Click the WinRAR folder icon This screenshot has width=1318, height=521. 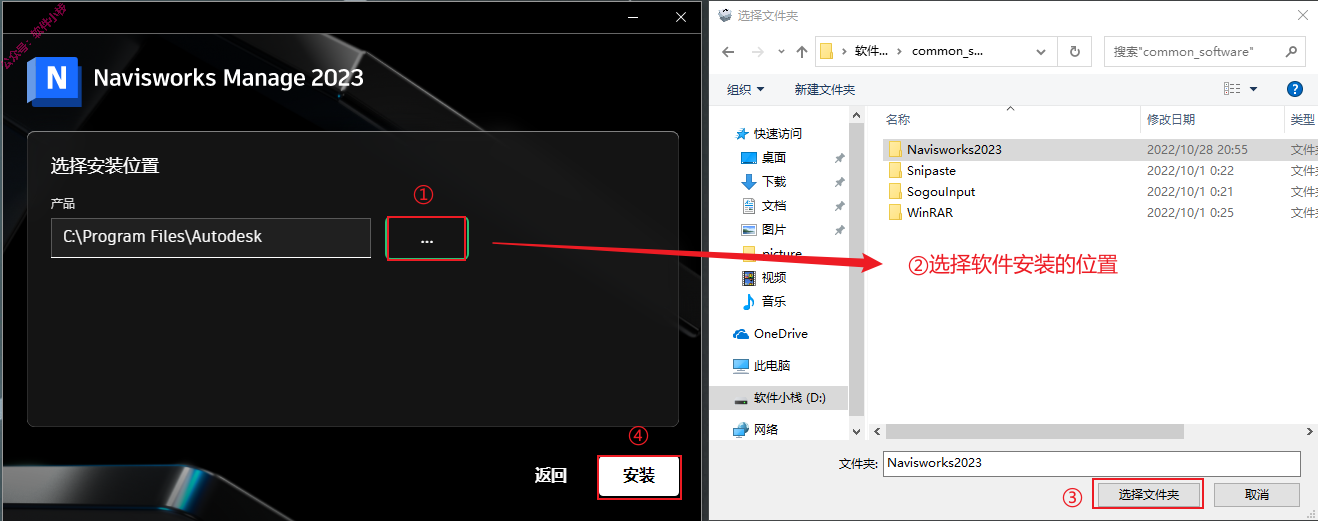[895, 212]
